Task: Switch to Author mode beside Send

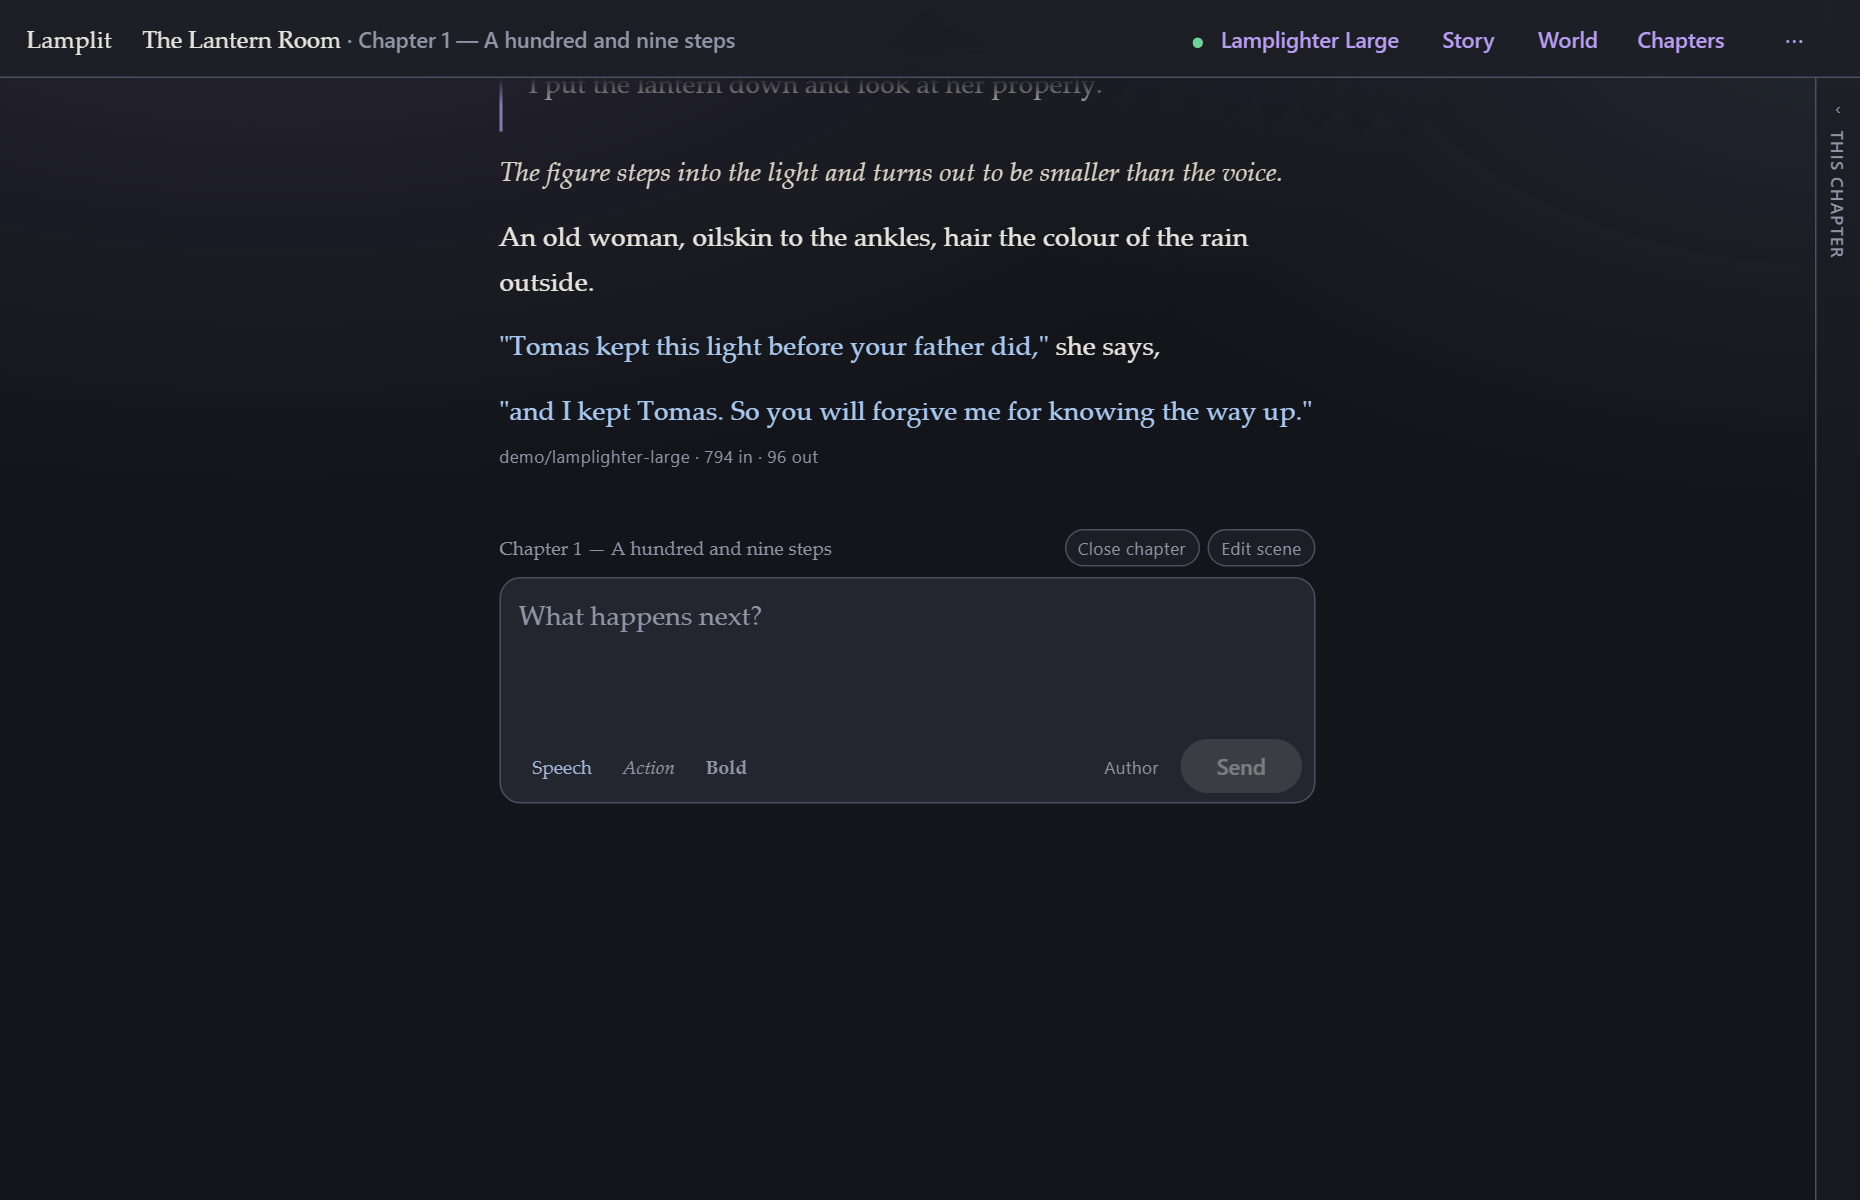Action: tap(1131, 767)
